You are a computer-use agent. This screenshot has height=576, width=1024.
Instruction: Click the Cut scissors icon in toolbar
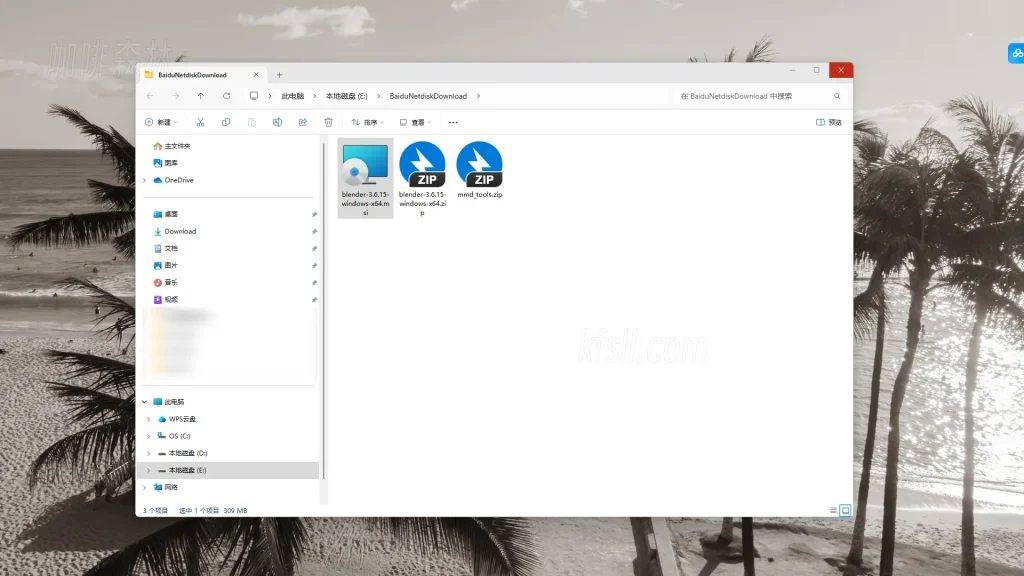click(200, 122)
